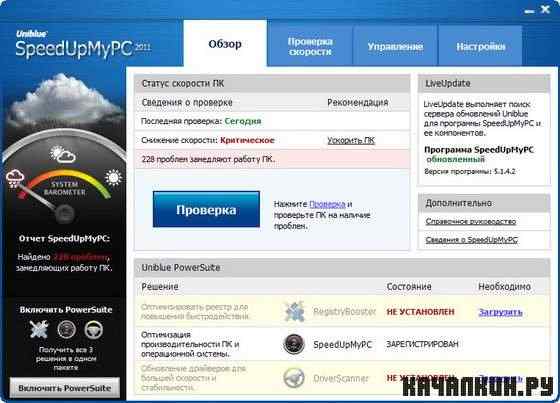Image resolution: width=560 pixels, height=403 pixels.
Task: Click the SpeedUpMyPC round product icon
Action: pos(294,344)
